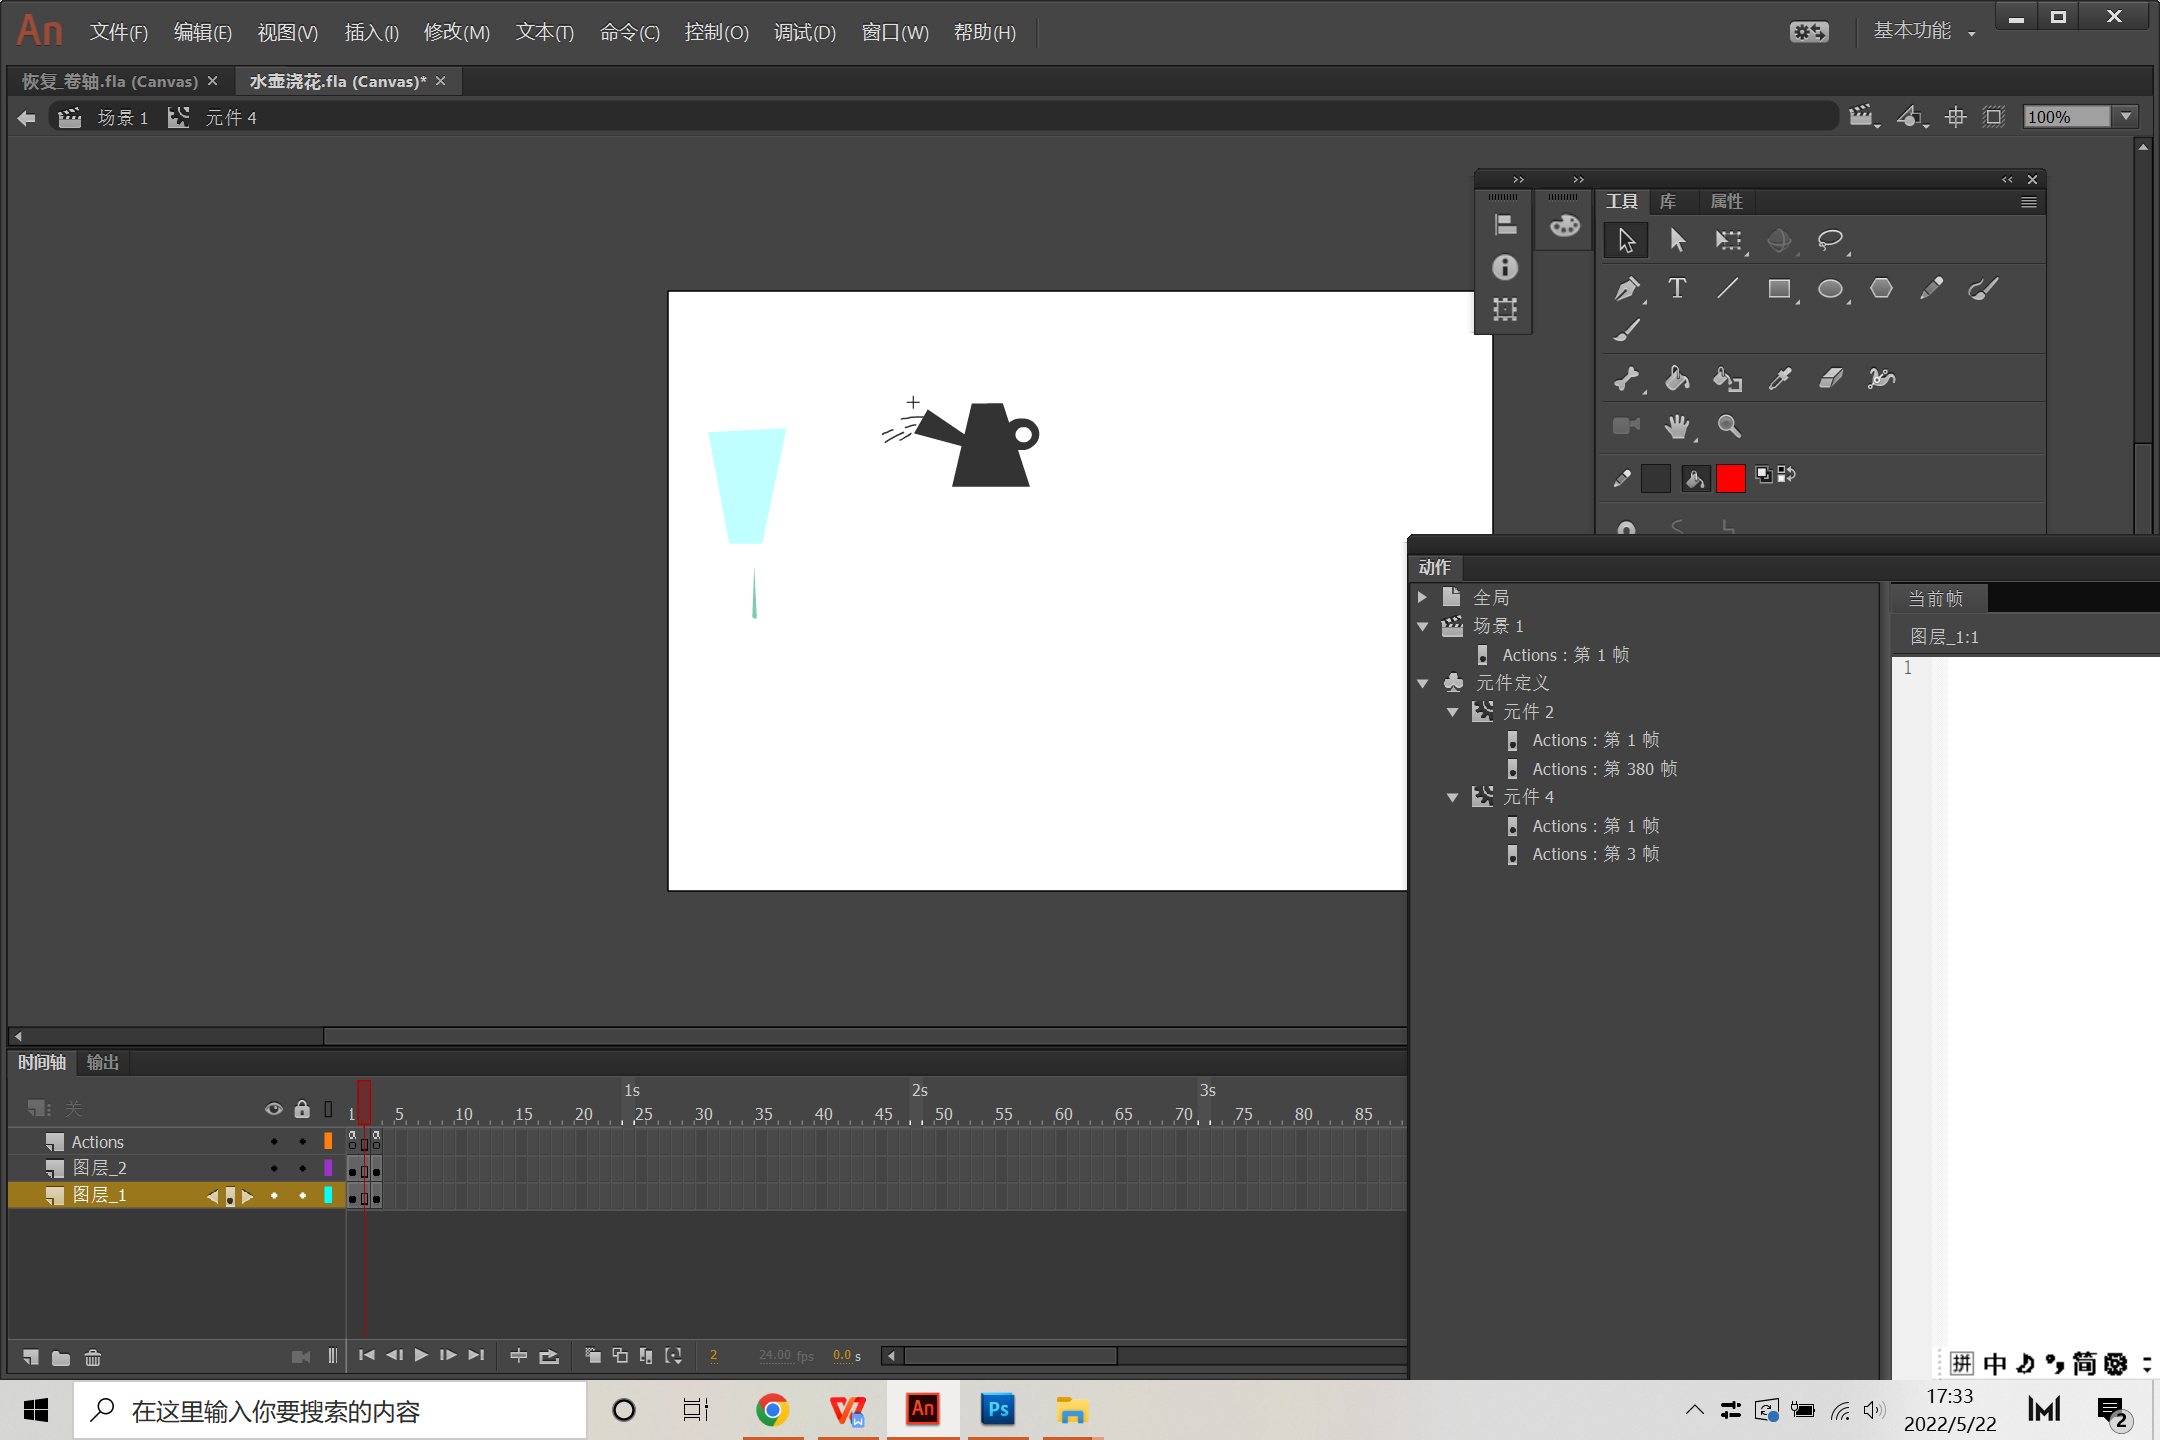Select the Zoom magnifier tool
The width and height of the screenshot is (2160, 1440).
pyautogui.click(x=1729, y=427)
